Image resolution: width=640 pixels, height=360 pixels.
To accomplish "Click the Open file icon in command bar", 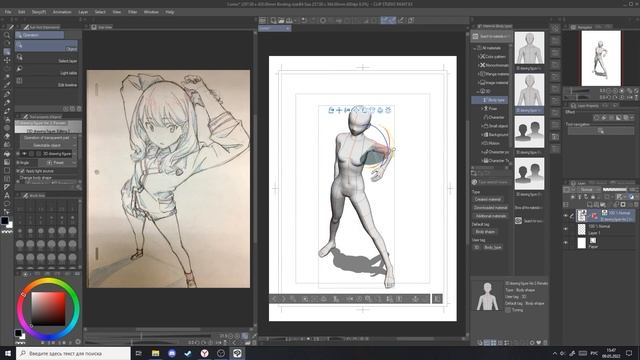I will click(x=281, y=20).
